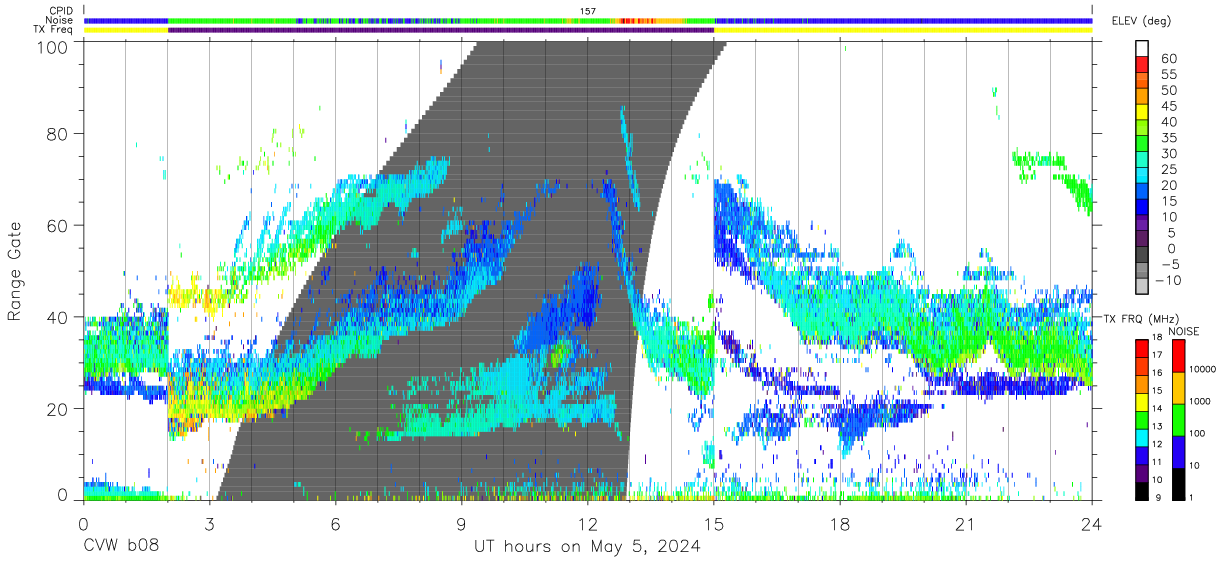
Task: Click the 'CPID' label at top left
Action: [x=62, y=10]
